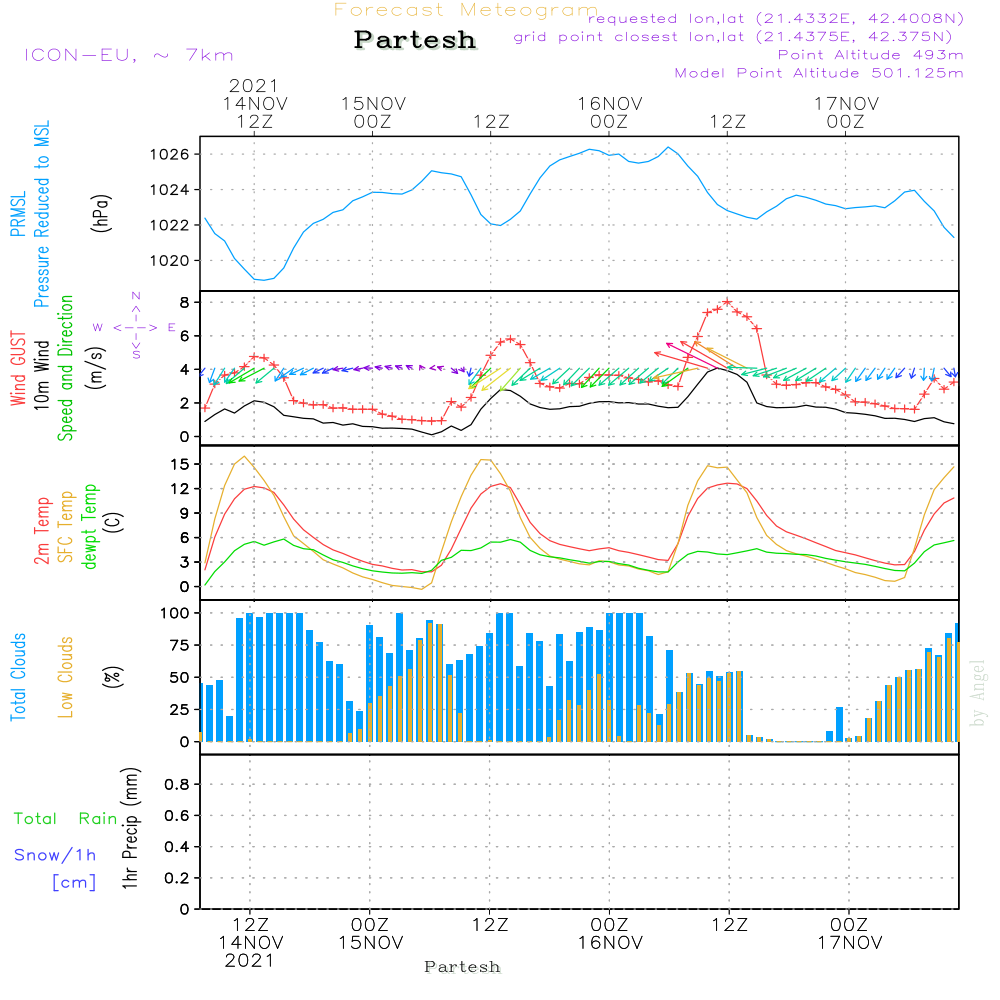Click the 'Forecast Meteogram' heading
Image resolution: width=1000 pixels, height=1000 pixels.
click(x=466, y=10)
